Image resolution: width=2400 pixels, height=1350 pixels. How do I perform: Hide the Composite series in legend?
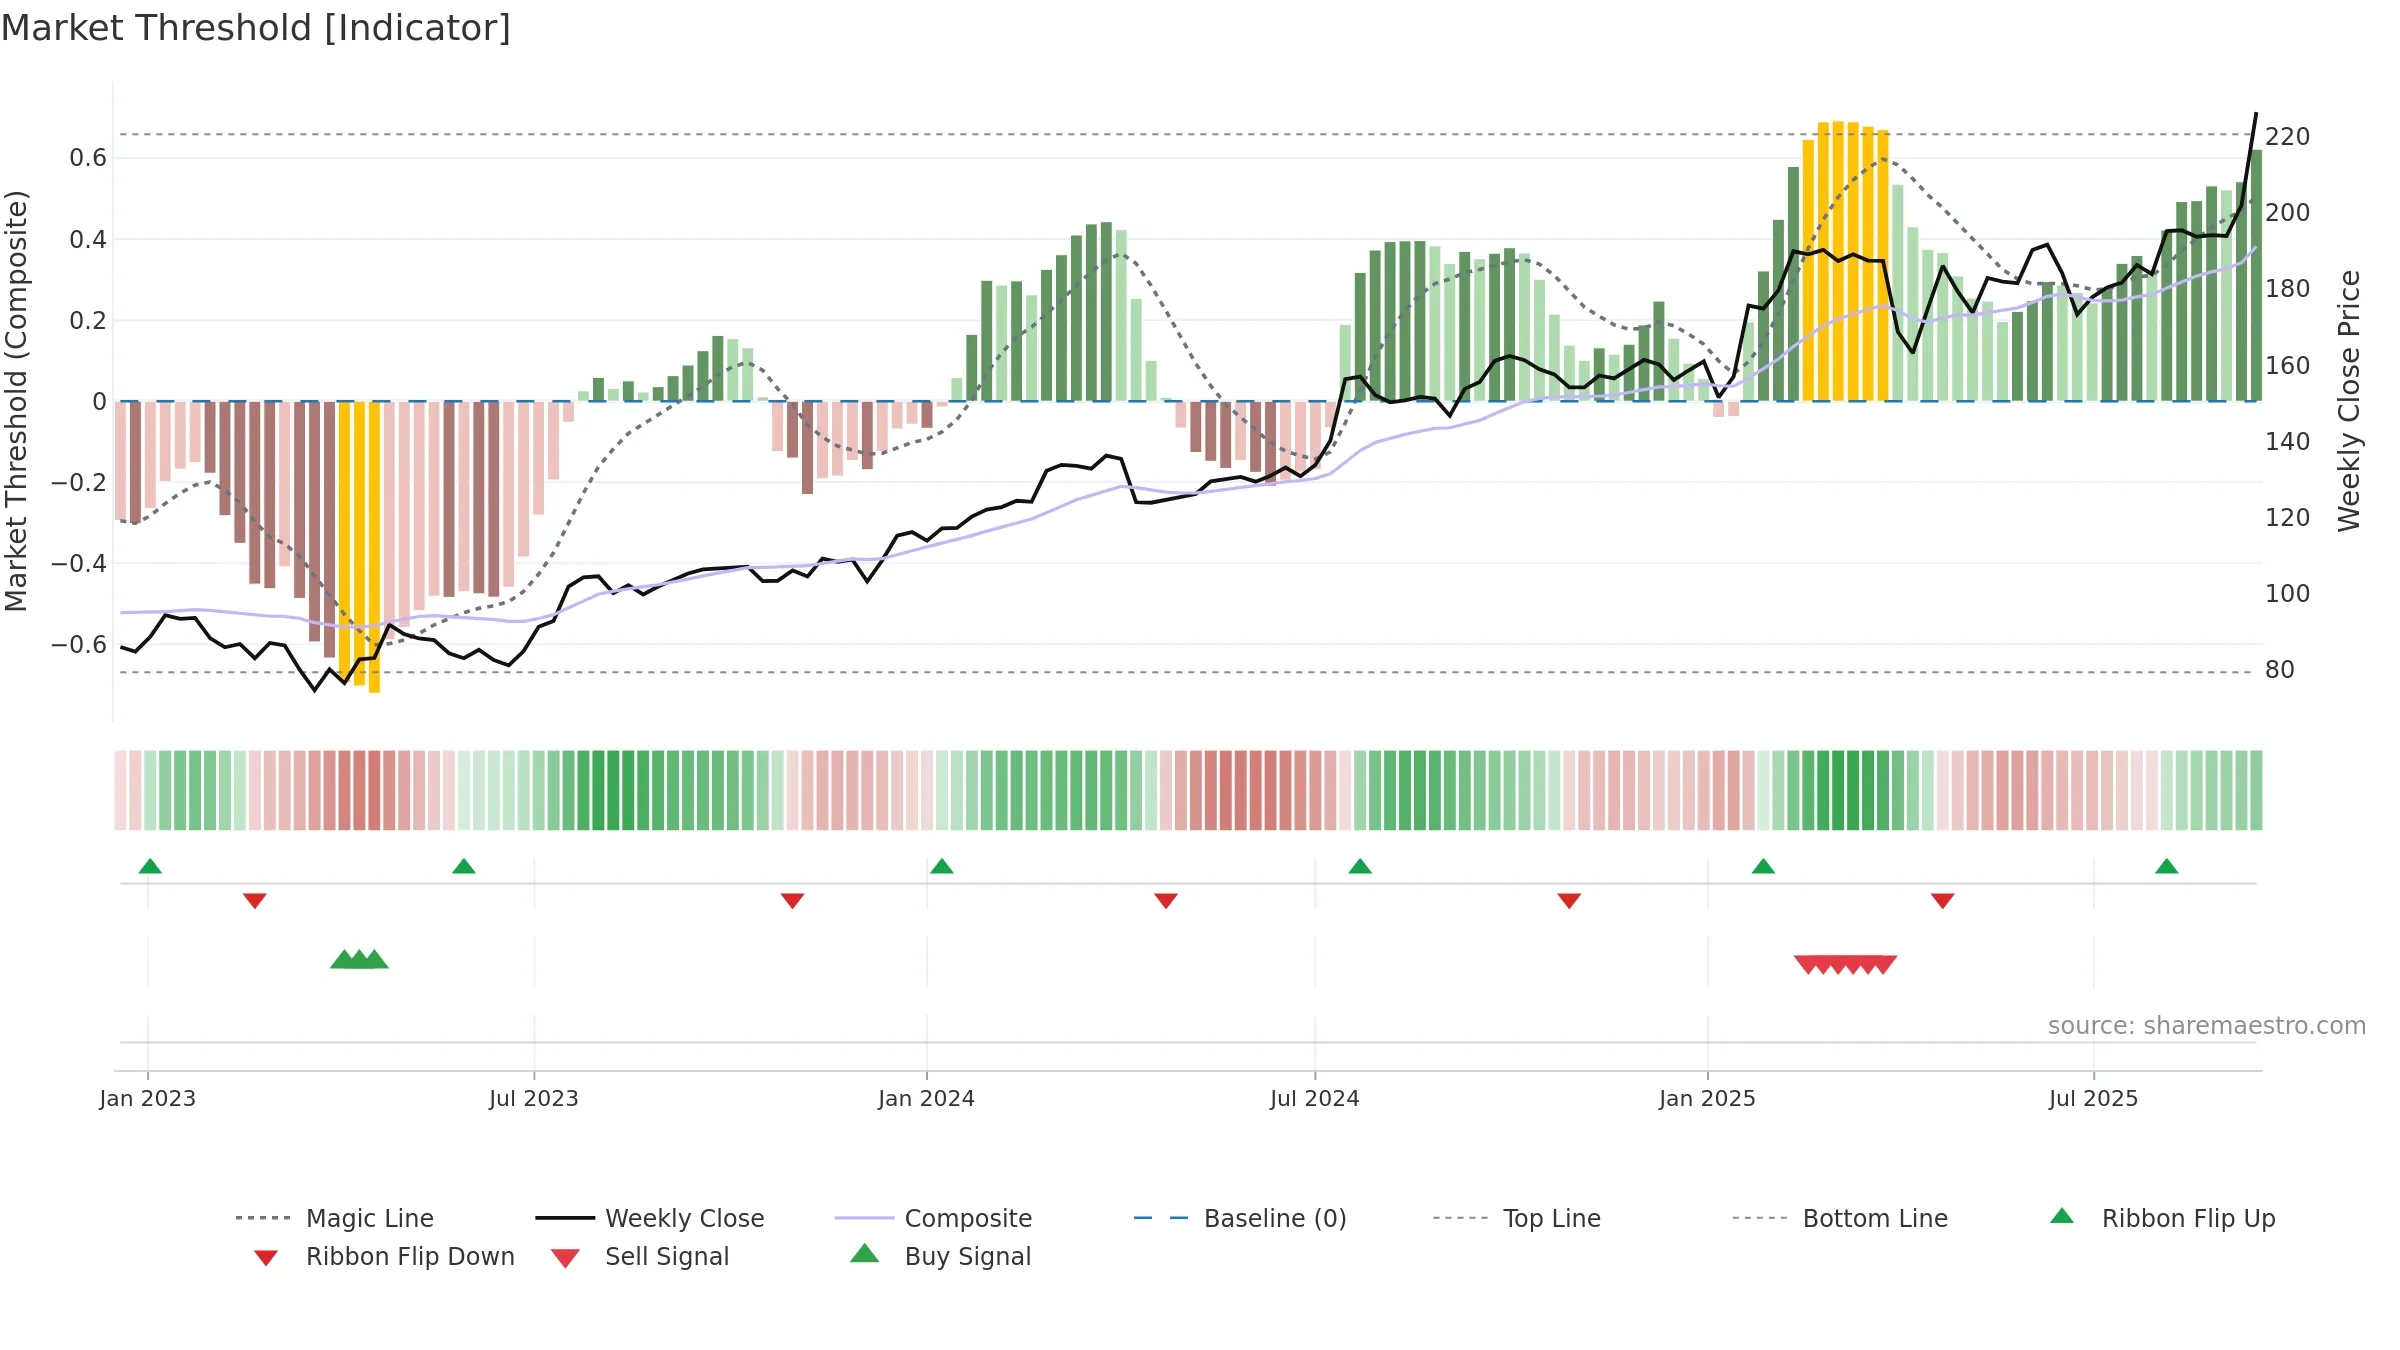(933, 1218)
